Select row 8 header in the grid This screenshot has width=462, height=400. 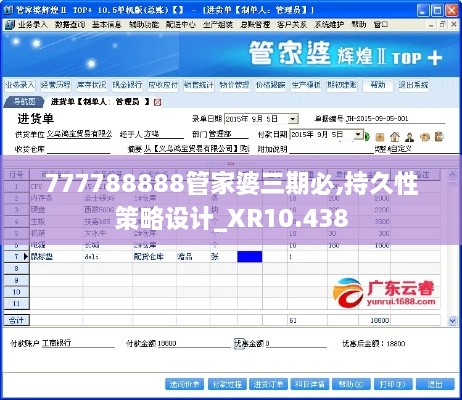17,269
